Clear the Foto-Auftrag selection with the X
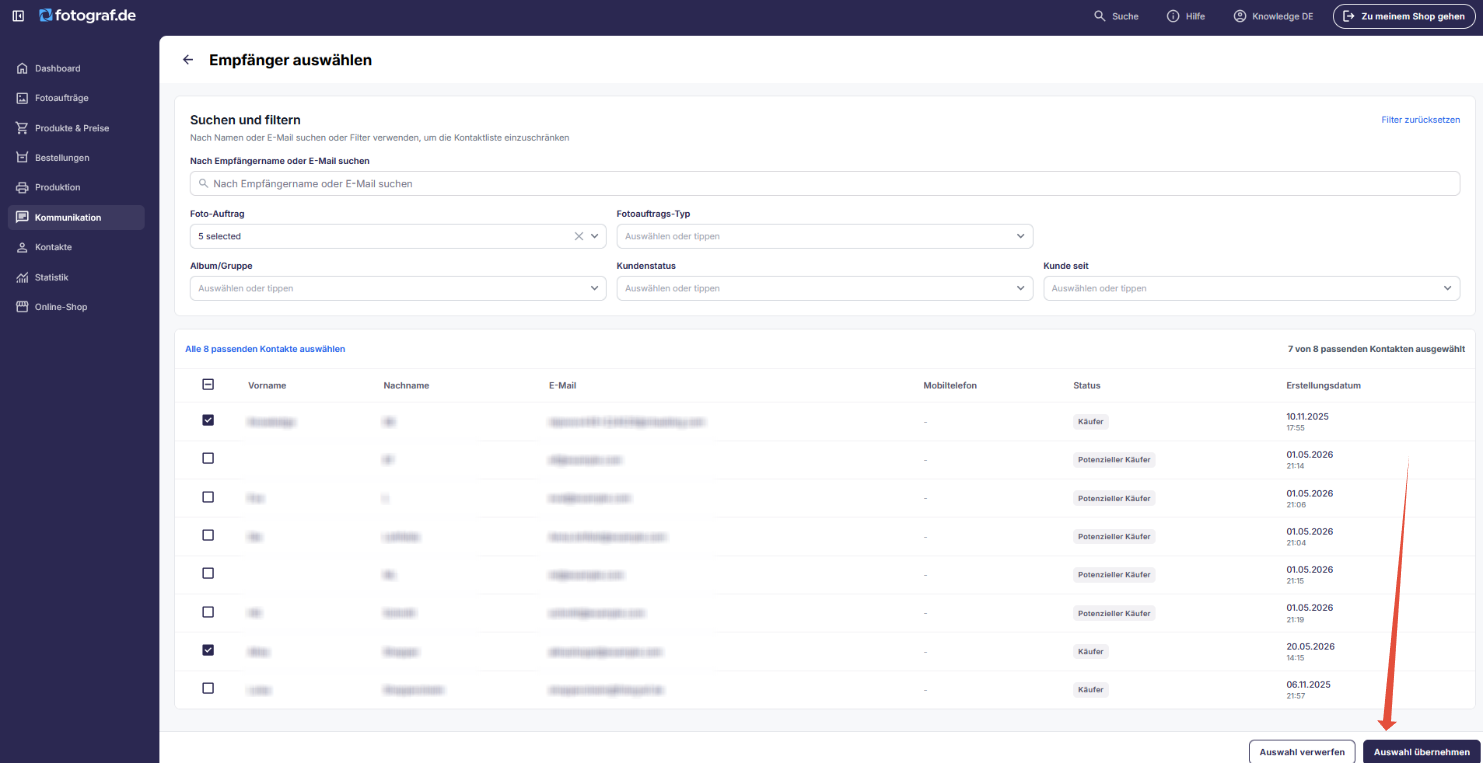1483x763 pixels. click(578, 236)
